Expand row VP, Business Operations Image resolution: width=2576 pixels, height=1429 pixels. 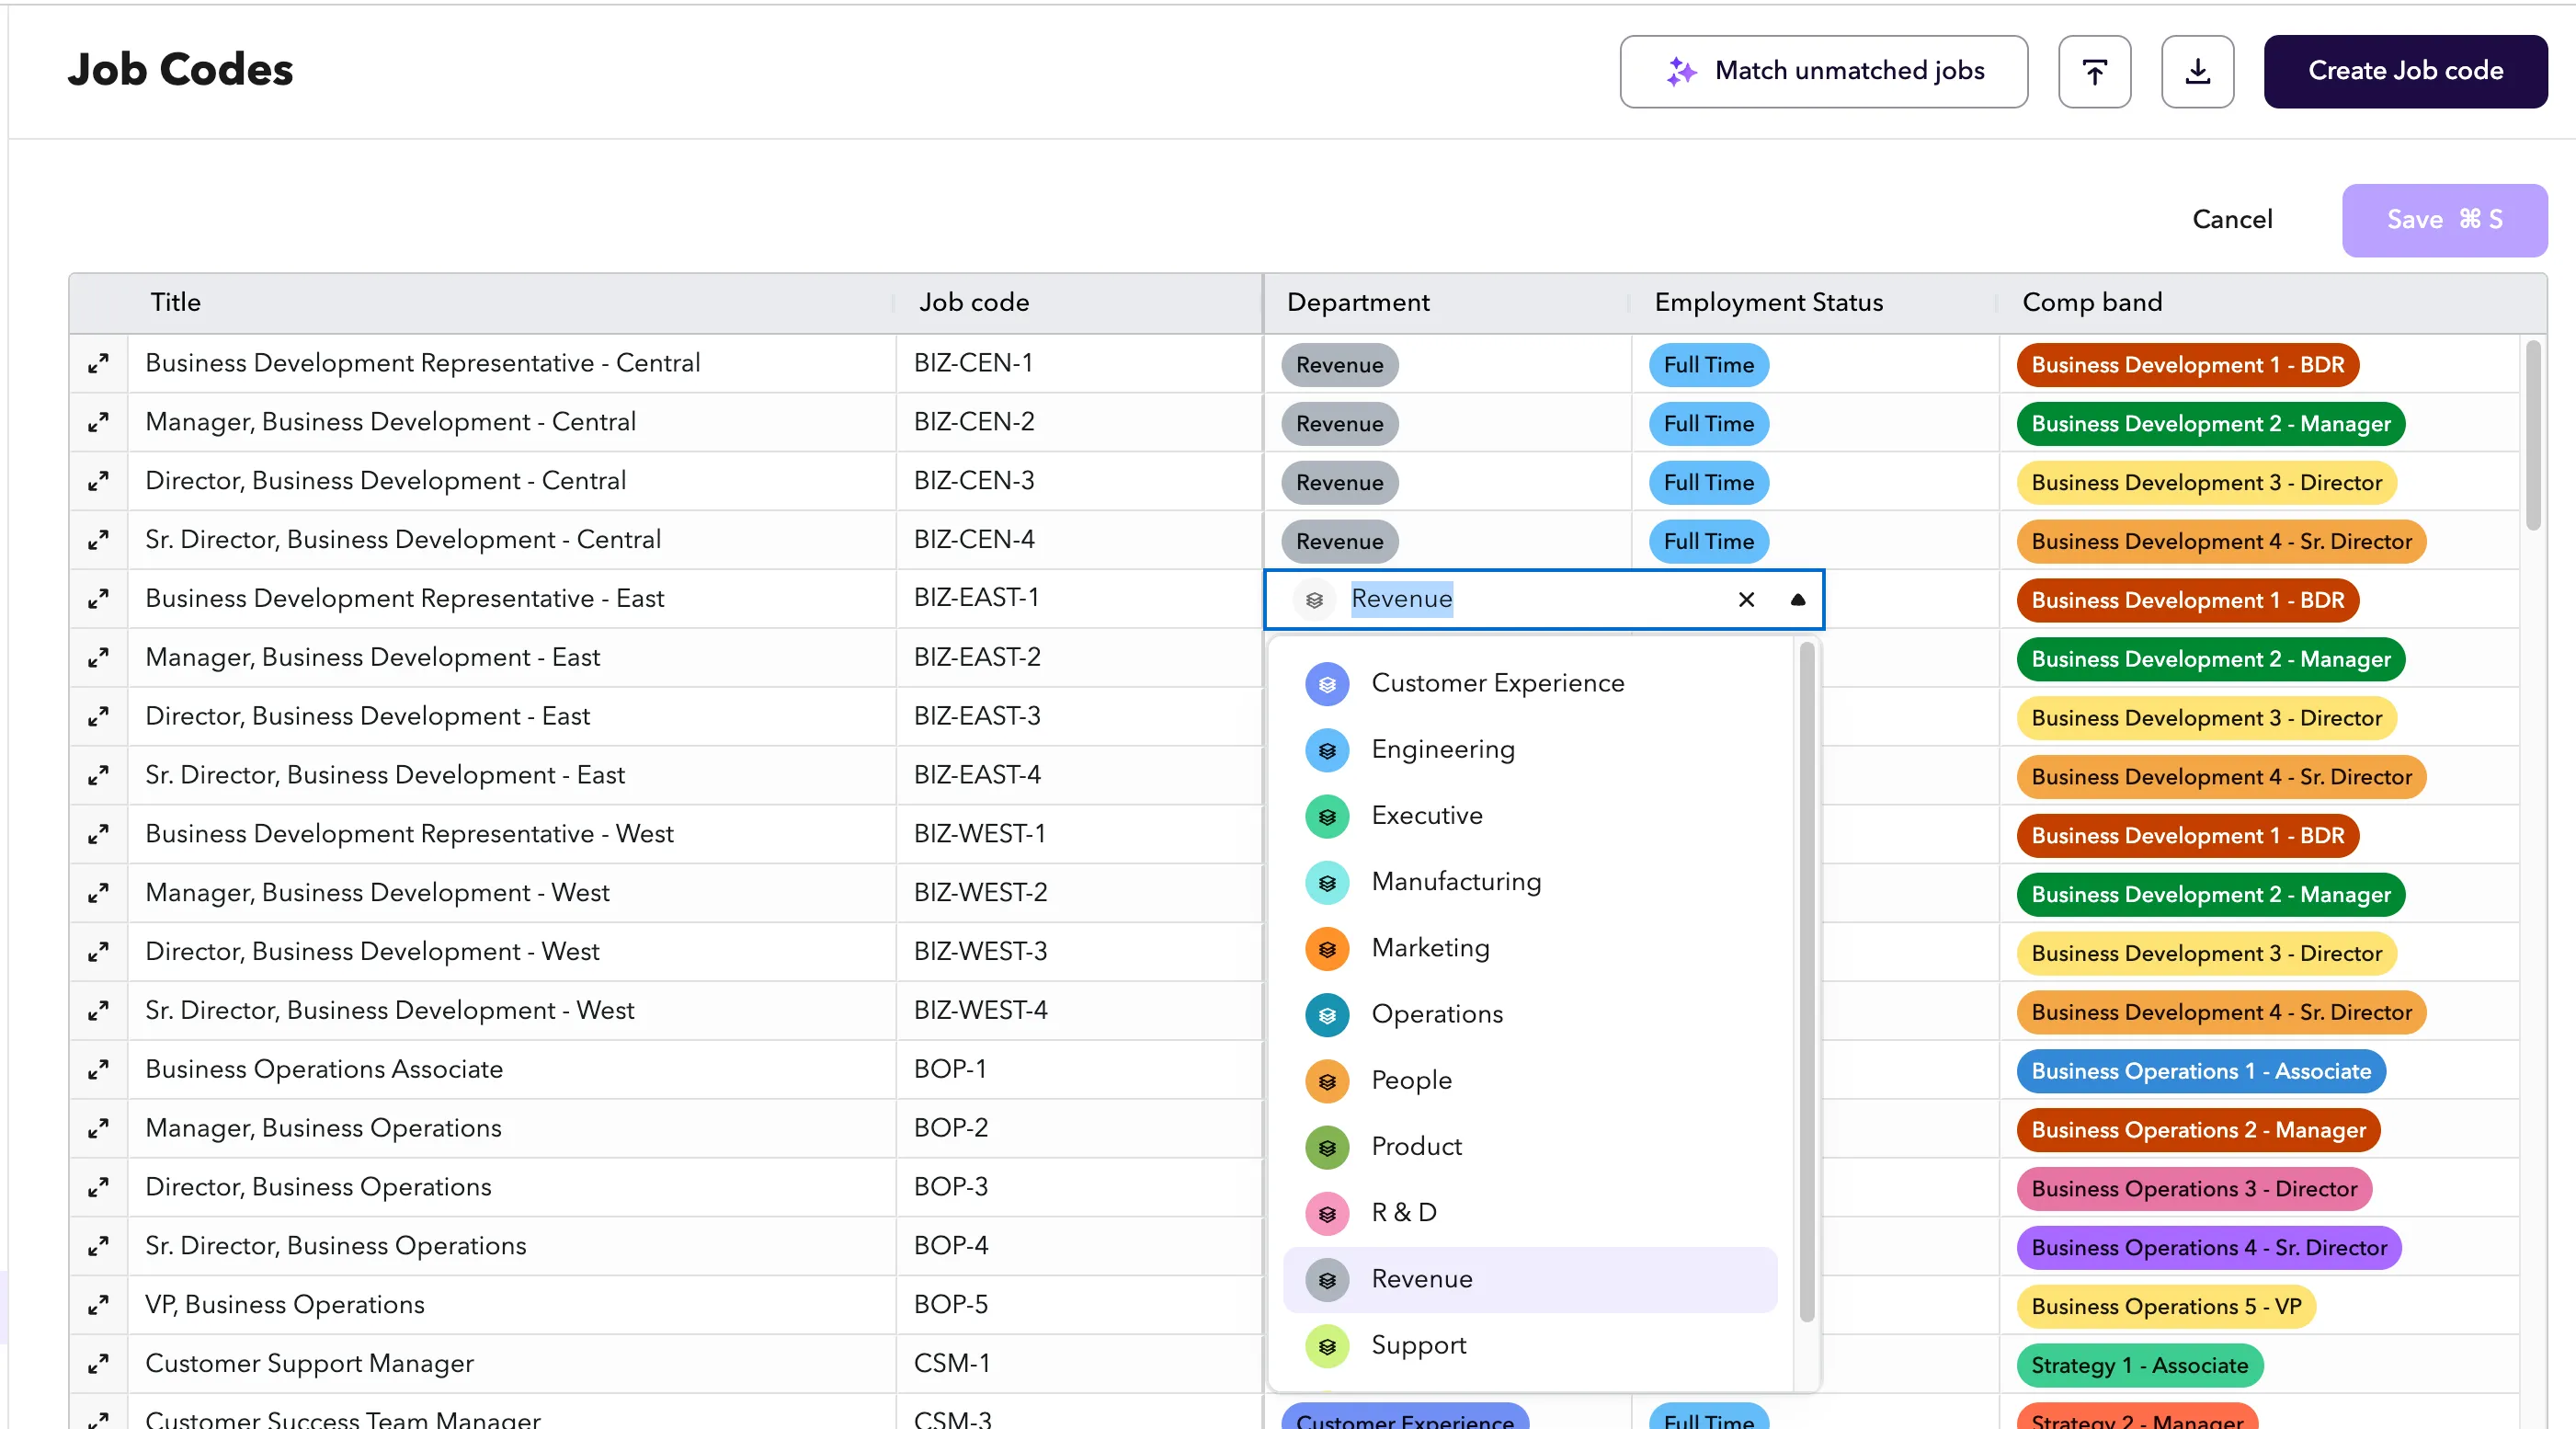(98, 1305)
